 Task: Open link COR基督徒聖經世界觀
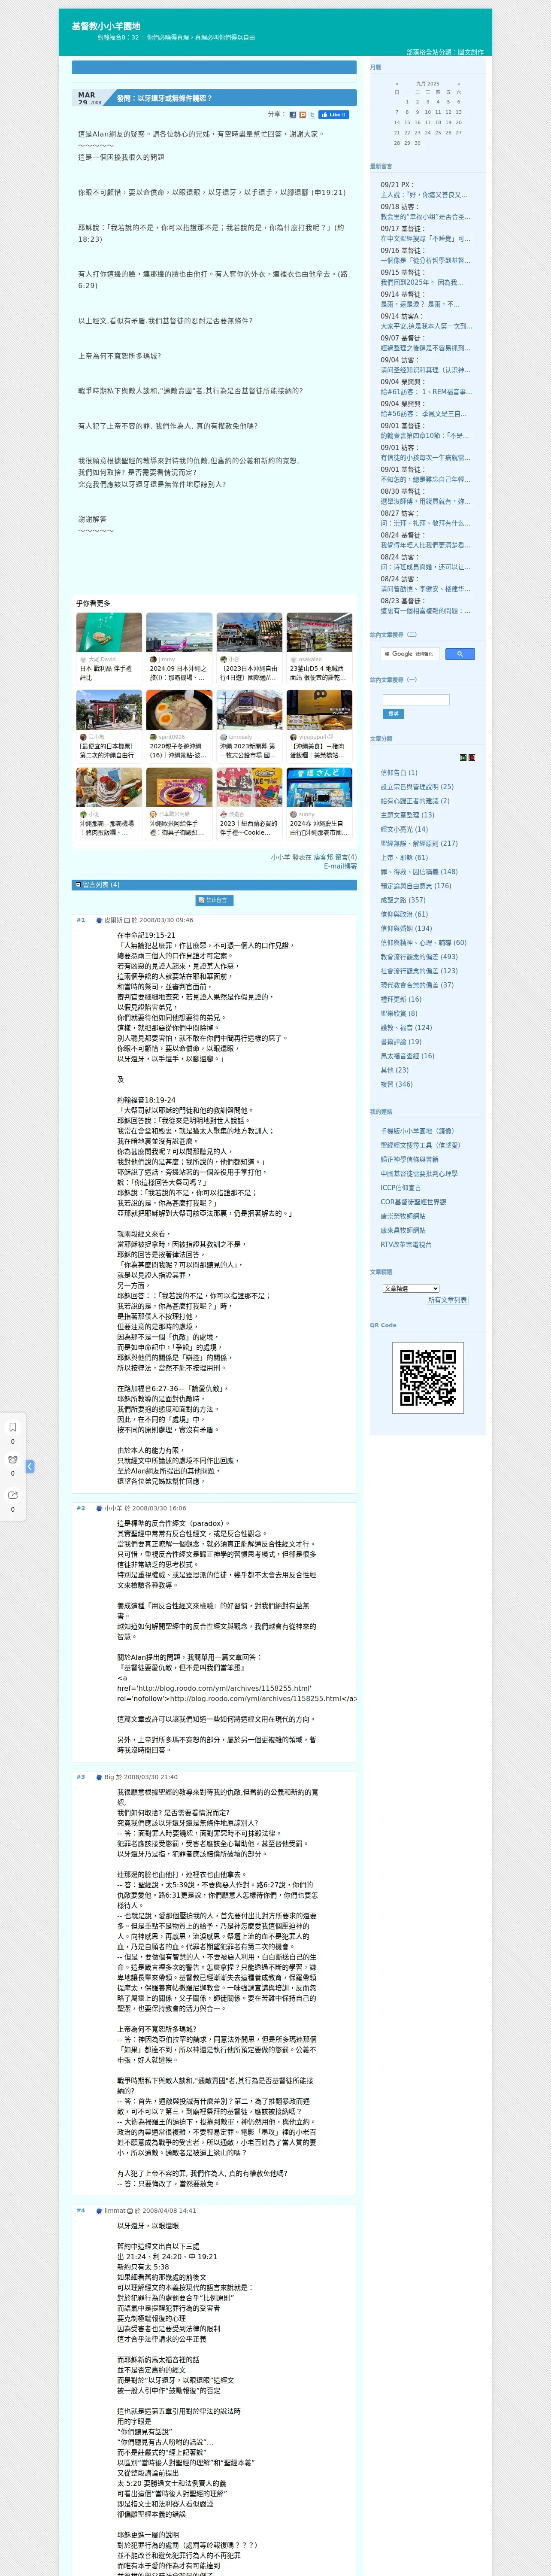point(414,1203)
